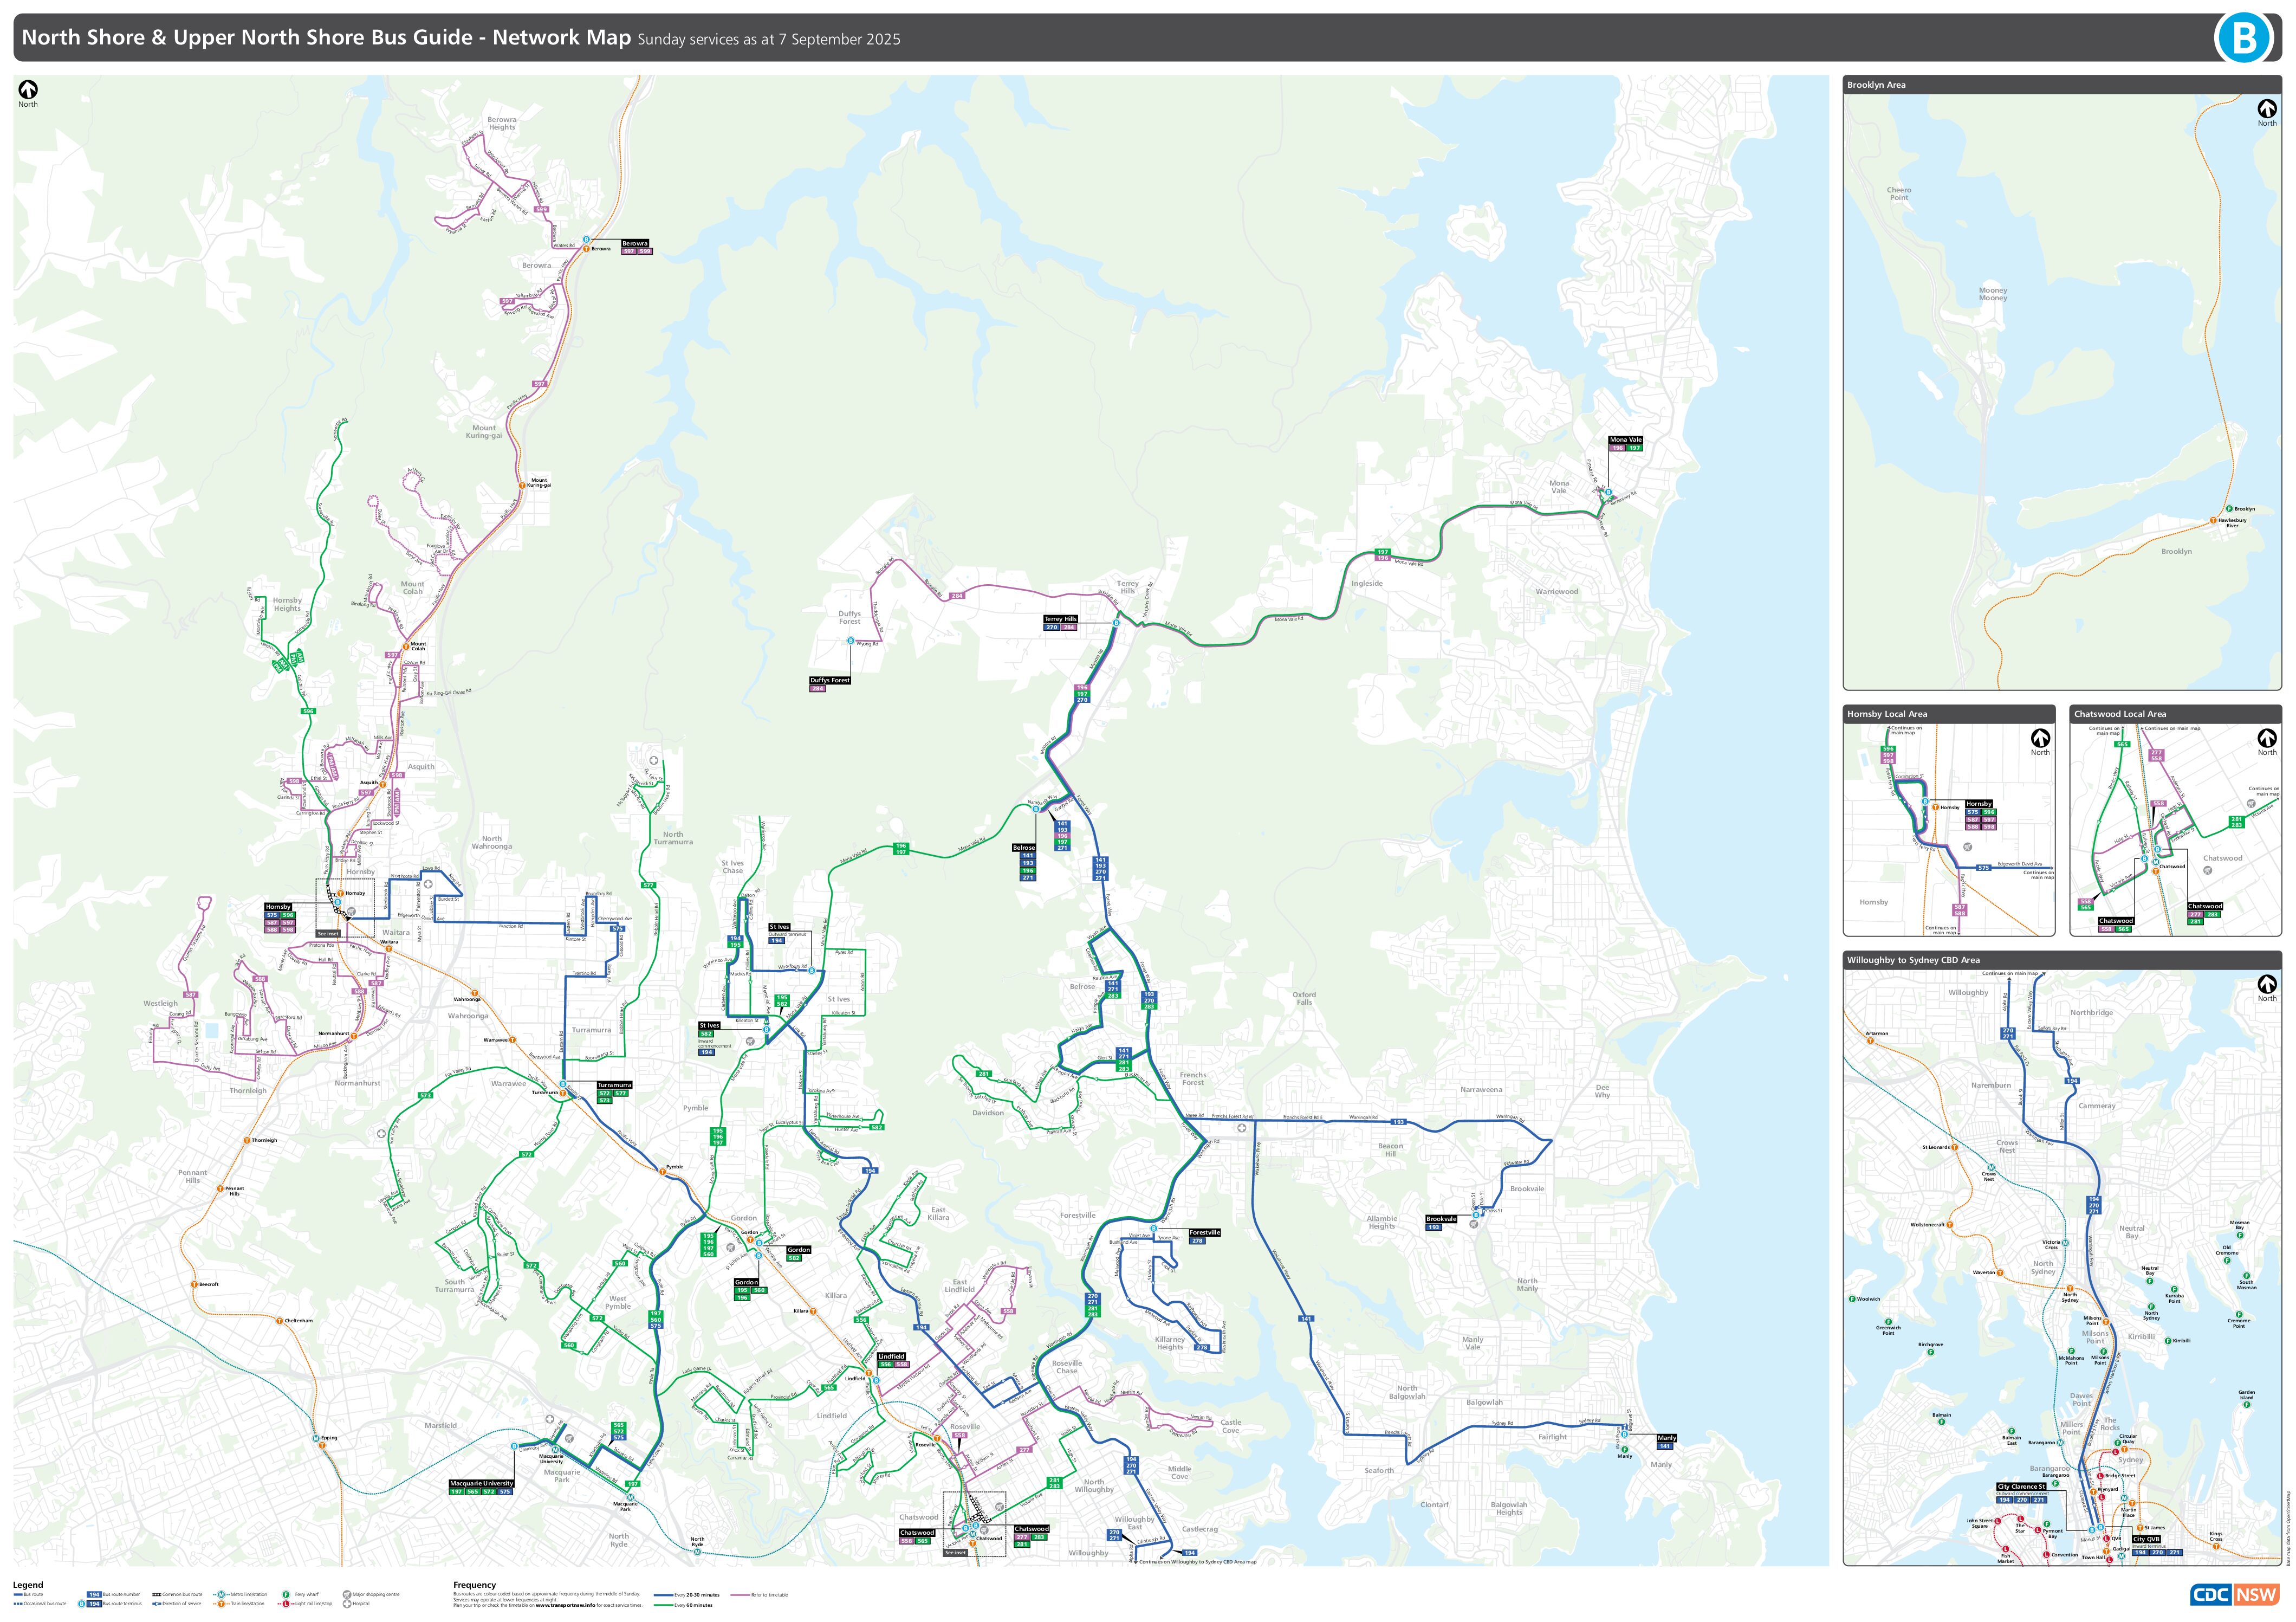Select the Metro line/station icon in the legend
Viewport: 2296px width, 1622px height.
point(221,1594)
